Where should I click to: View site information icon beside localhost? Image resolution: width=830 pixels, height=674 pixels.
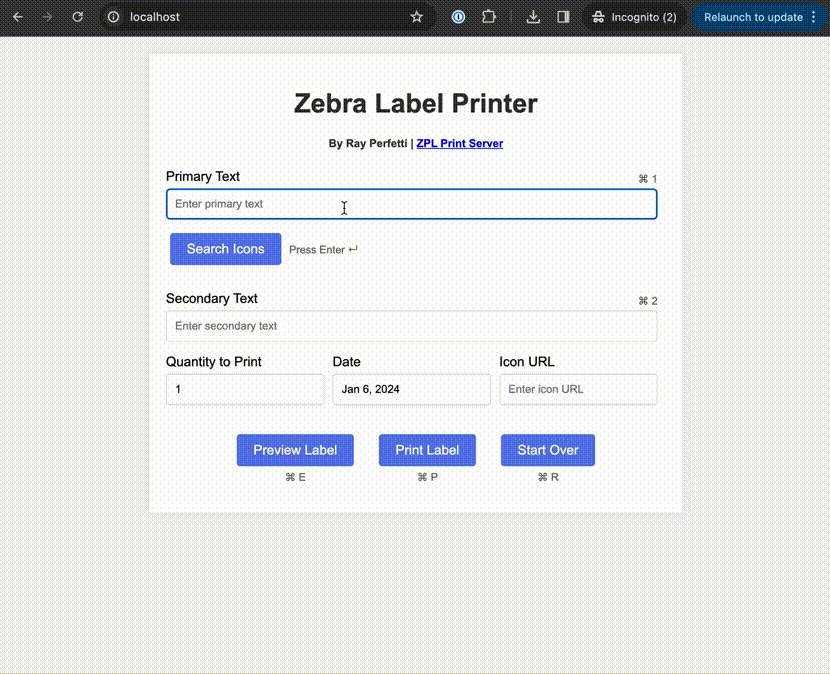tap(113, 17)
